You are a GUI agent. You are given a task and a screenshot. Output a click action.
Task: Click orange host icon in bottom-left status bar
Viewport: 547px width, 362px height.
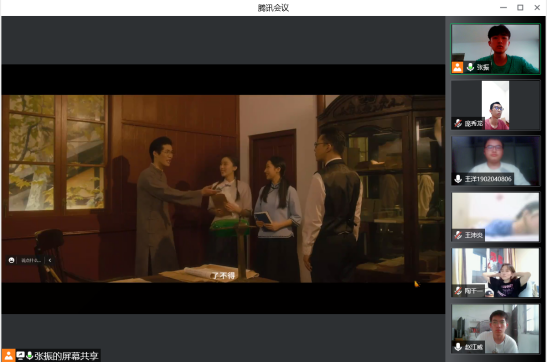coord(8,355)
